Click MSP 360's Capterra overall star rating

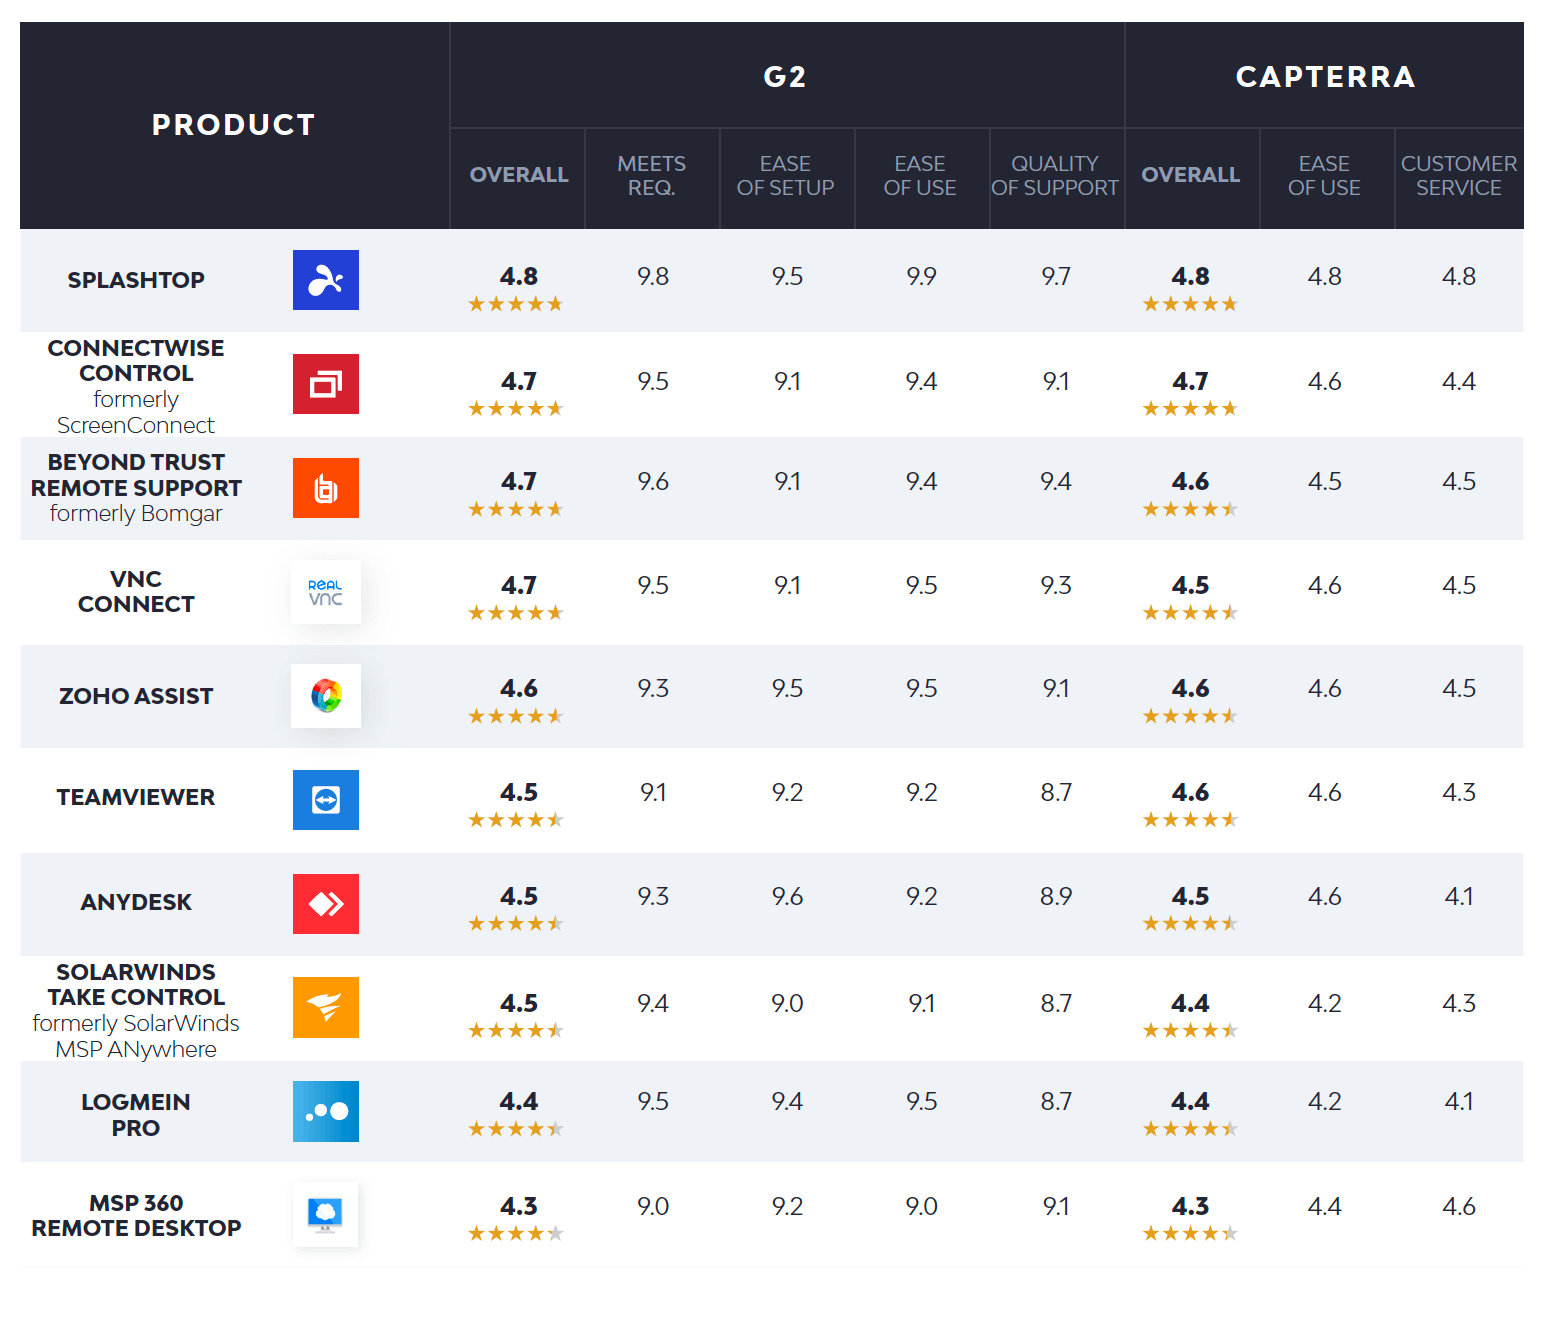click(1190, 1234)
